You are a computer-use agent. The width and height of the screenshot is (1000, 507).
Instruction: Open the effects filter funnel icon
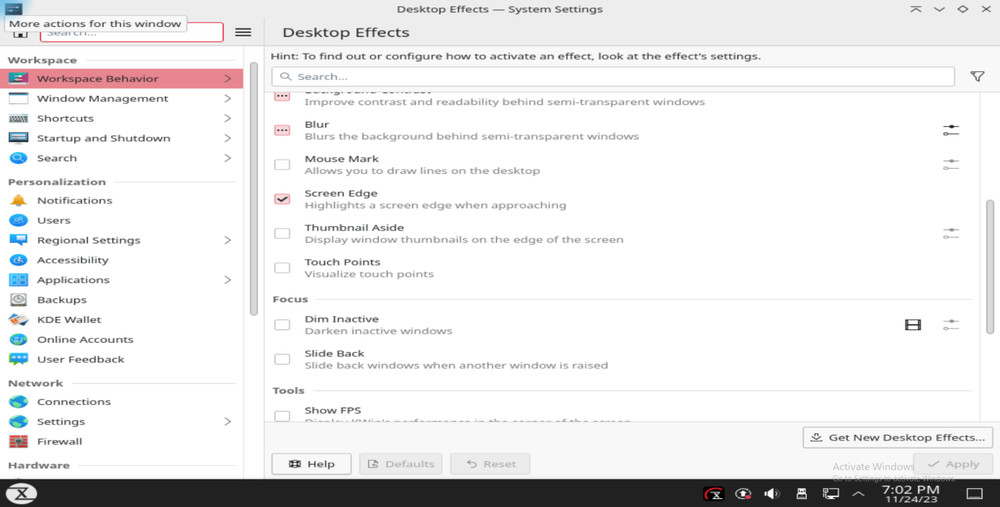pyautogui.click(x=977, y=77)
